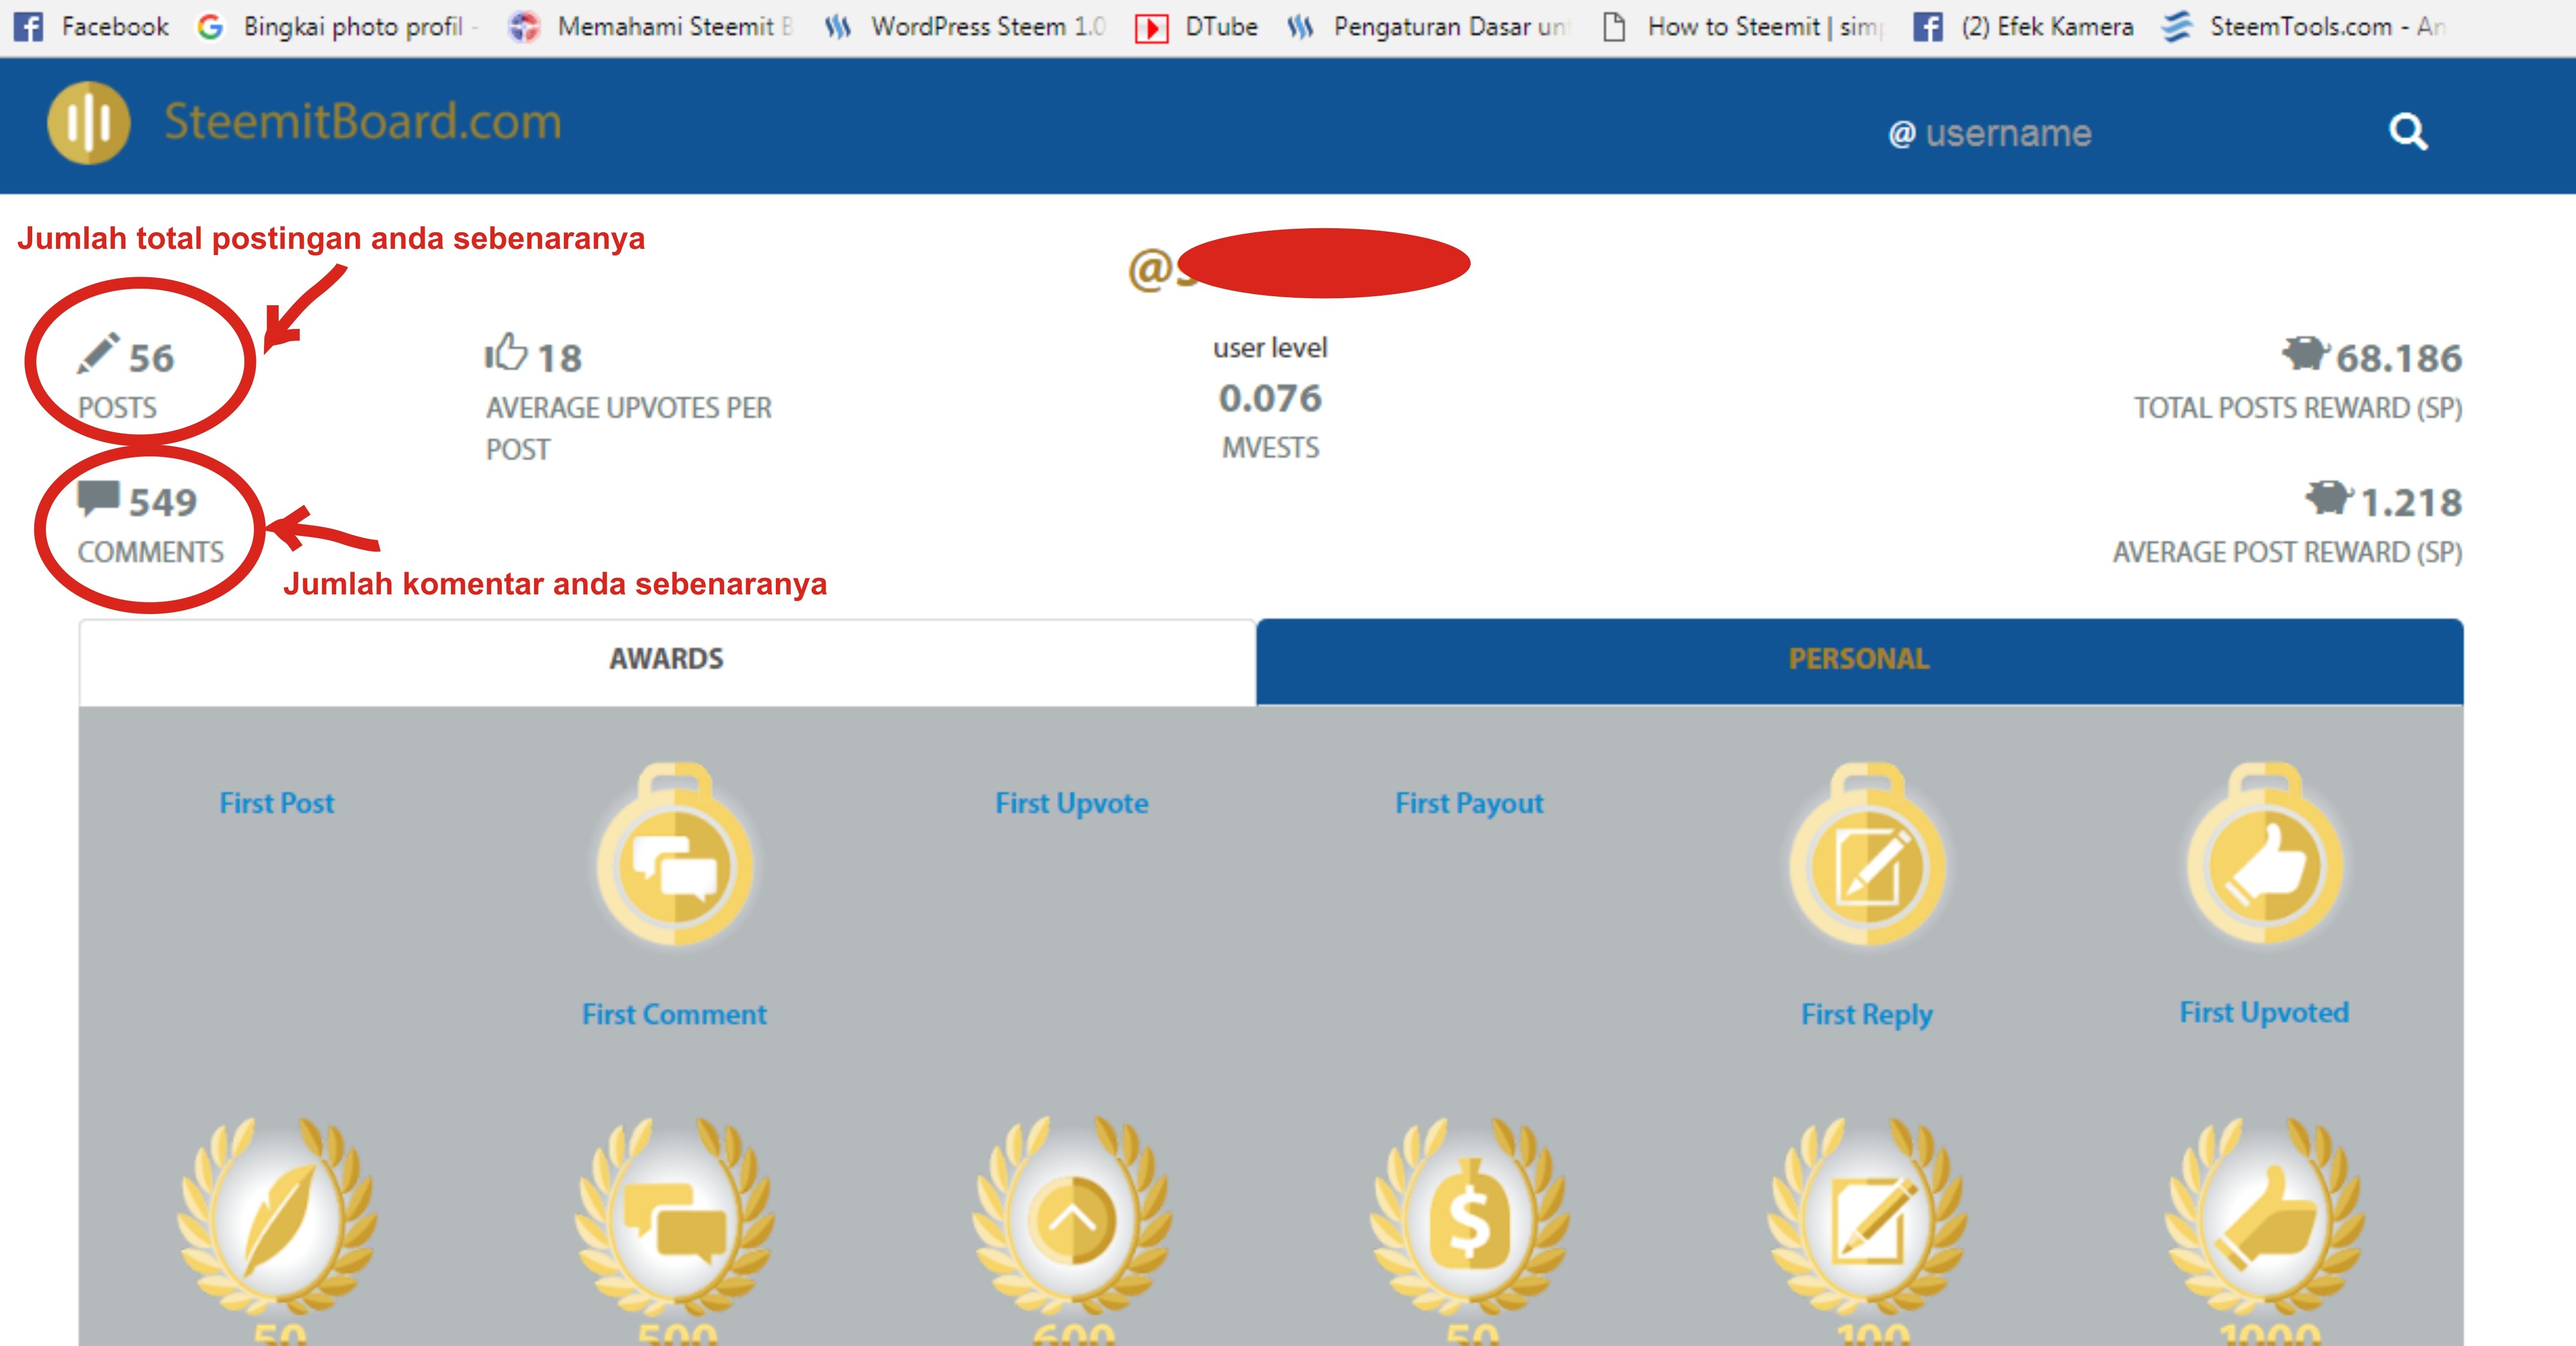This screenshot has width=2576, height=1346.
Task: Click the chat bubbles laurel badge for 500
Action: click(x=675, y=1217)
